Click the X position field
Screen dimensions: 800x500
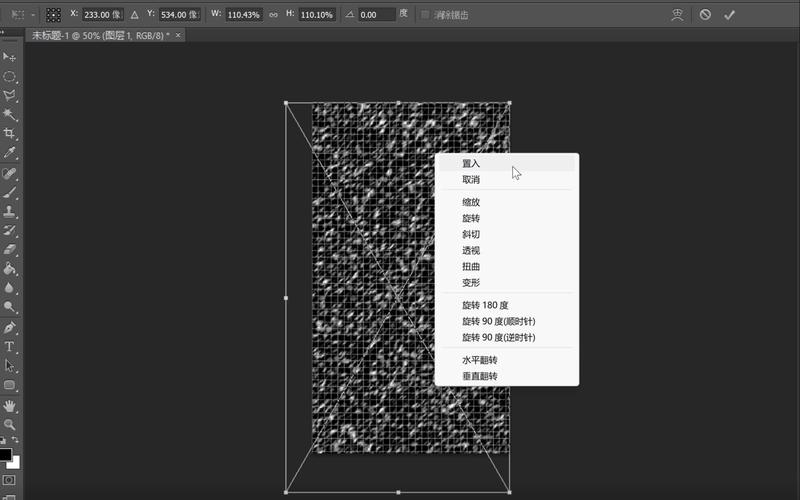(103, 15)
